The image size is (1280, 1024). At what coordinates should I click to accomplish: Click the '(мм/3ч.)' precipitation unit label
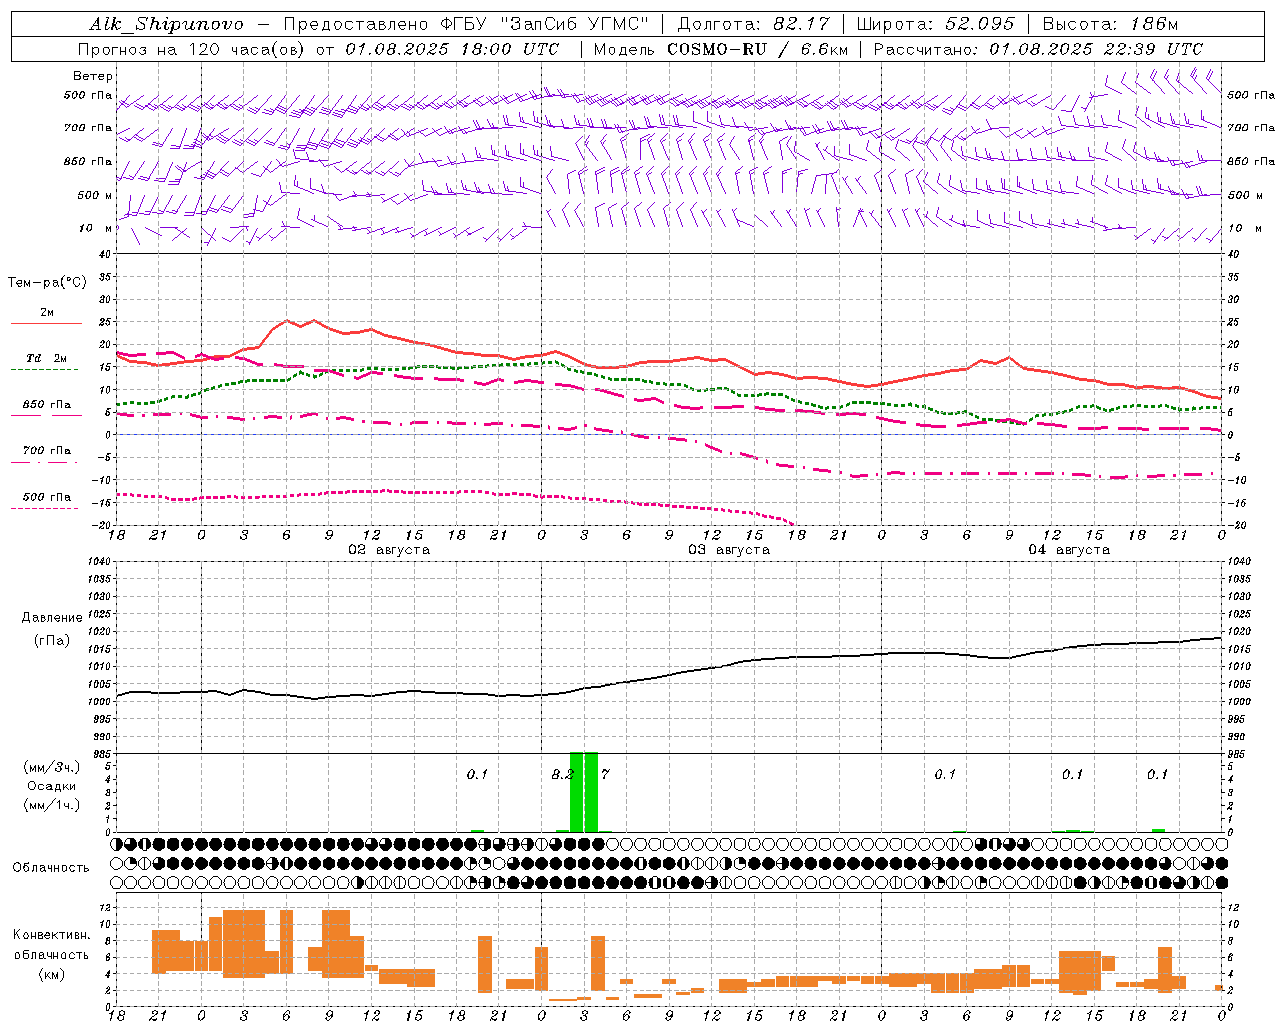[x=52, y=767]
